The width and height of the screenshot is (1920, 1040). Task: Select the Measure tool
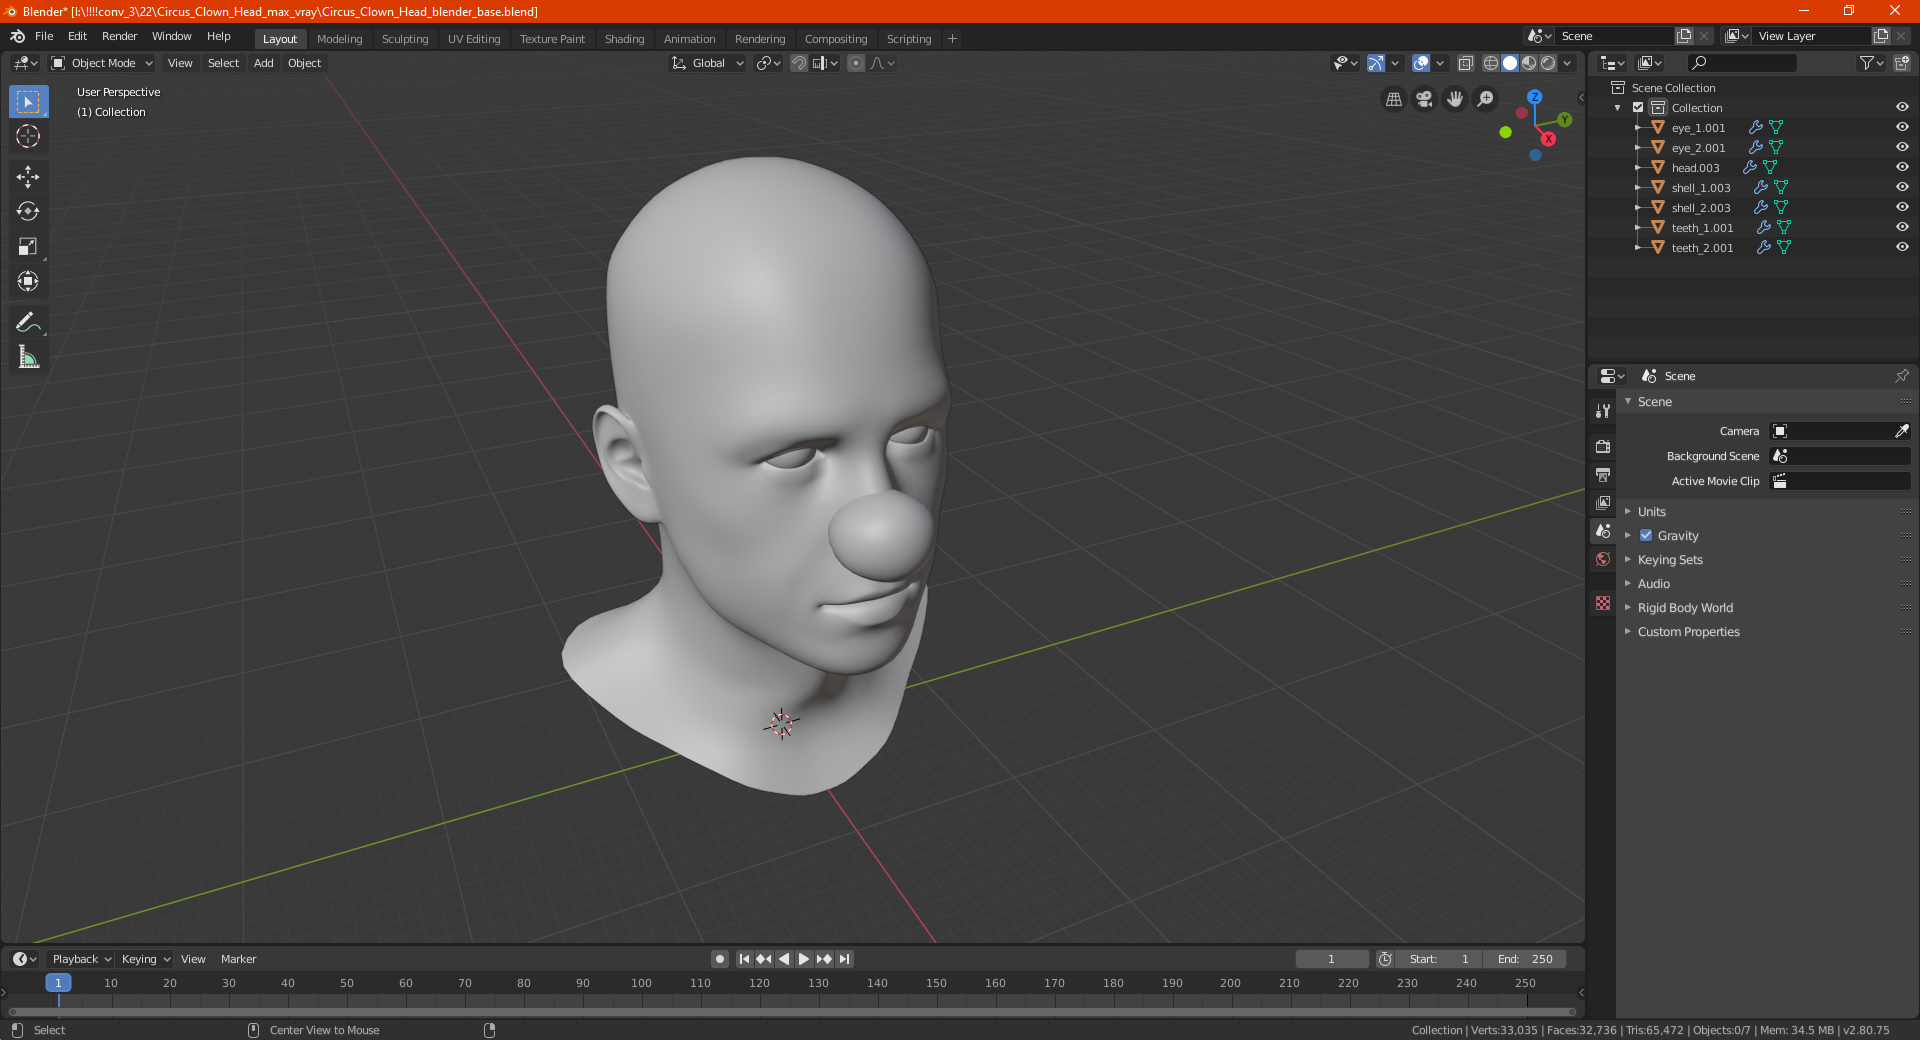(28, 357)
